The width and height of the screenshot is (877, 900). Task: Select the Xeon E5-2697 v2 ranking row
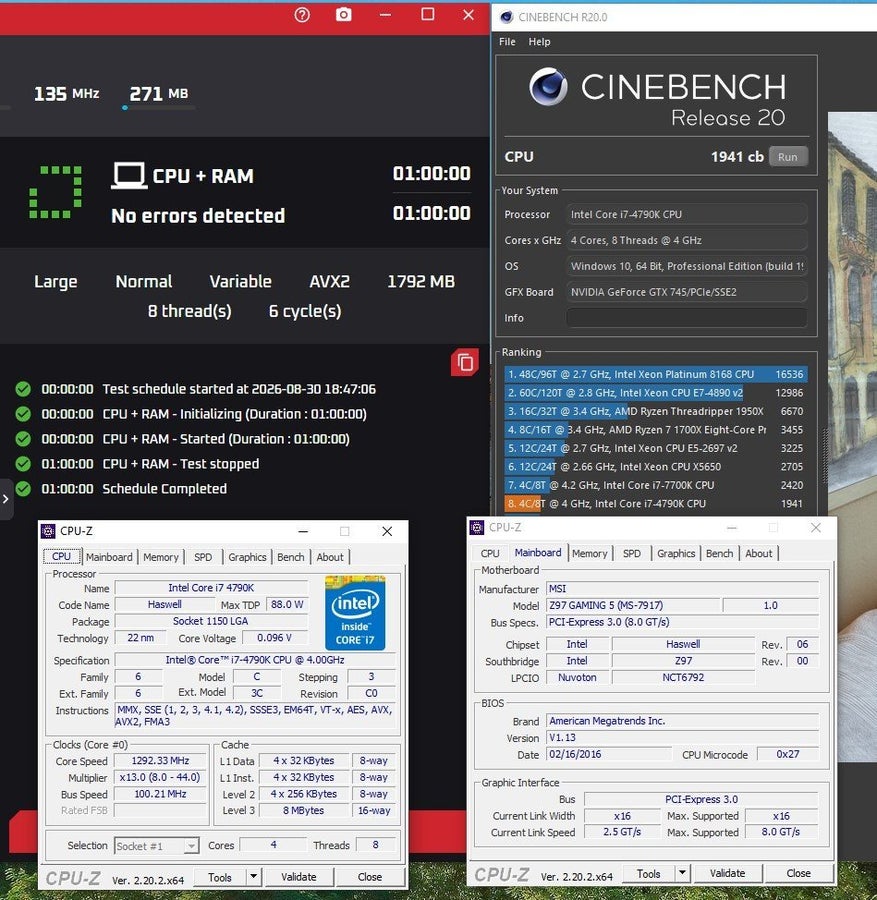[x=655, y=448]
